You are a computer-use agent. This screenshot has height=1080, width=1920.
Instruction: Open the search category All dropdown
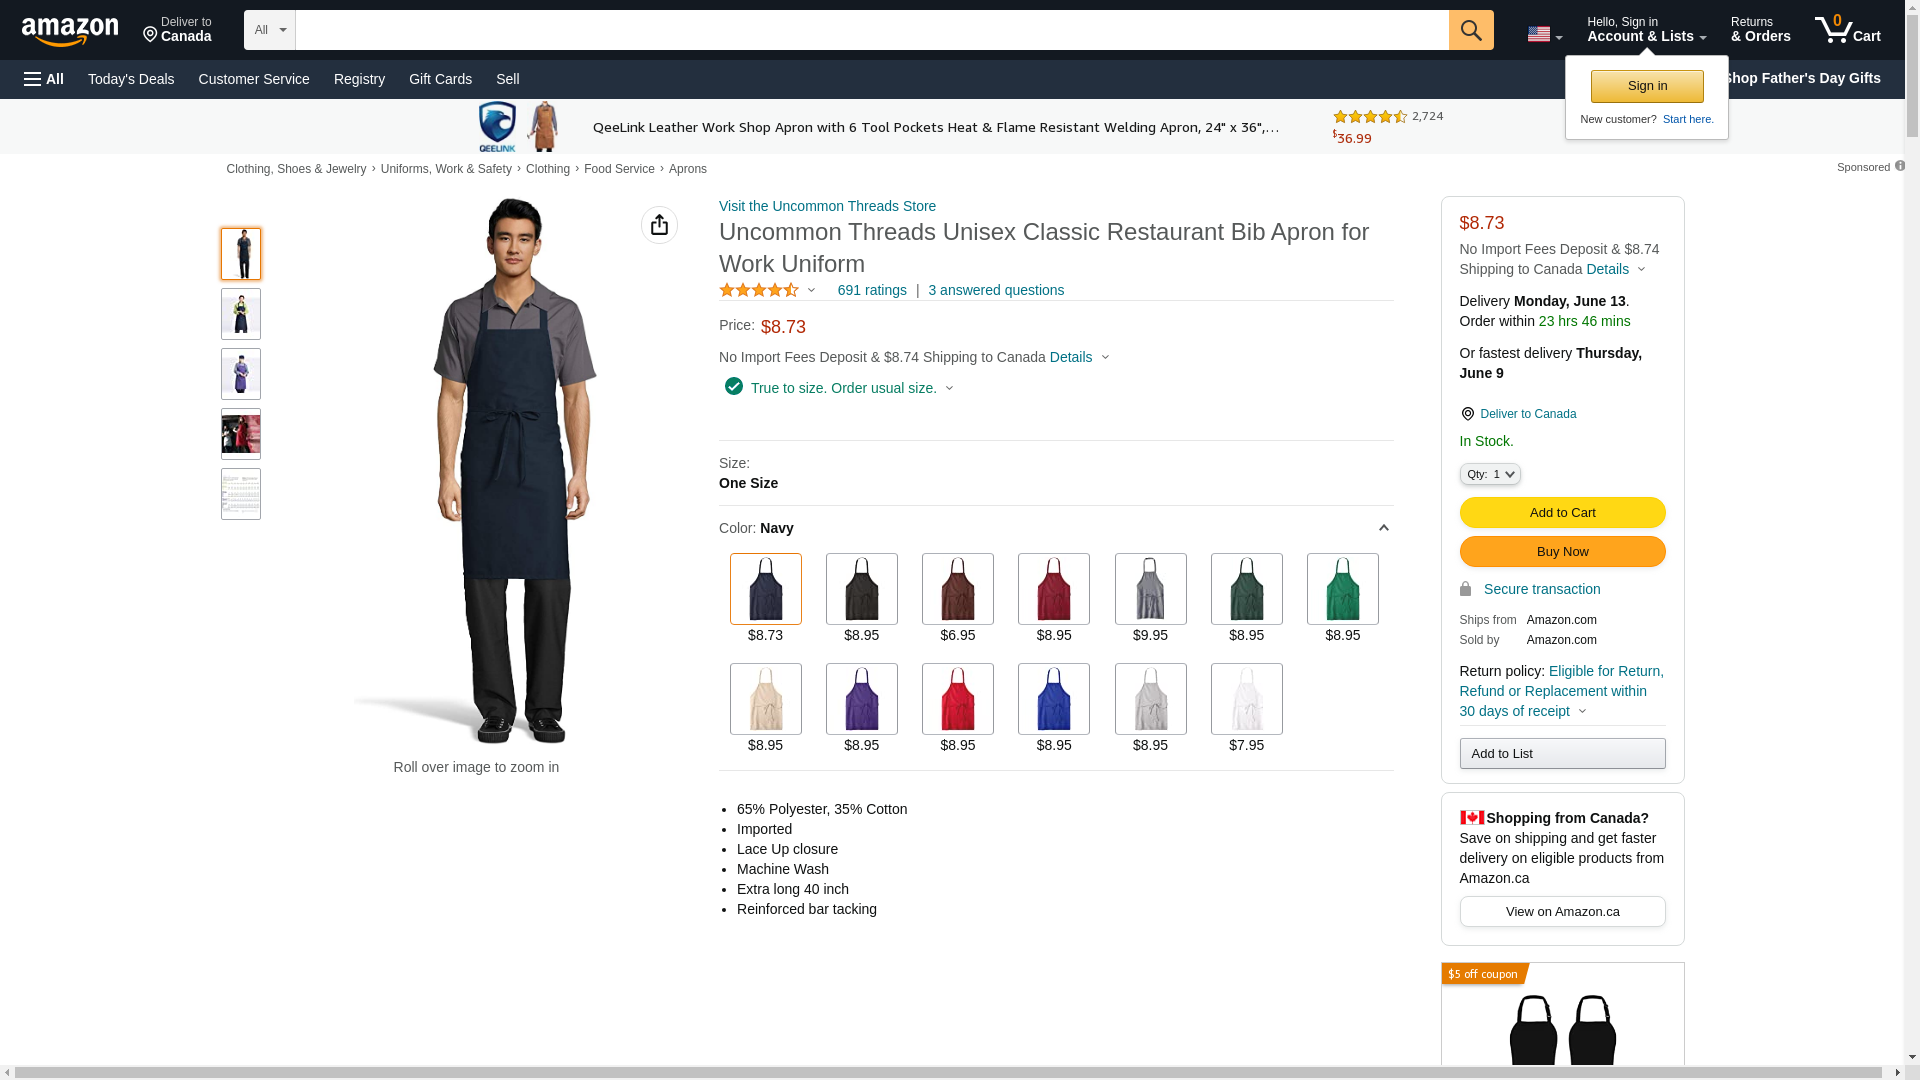click(269, 30)
